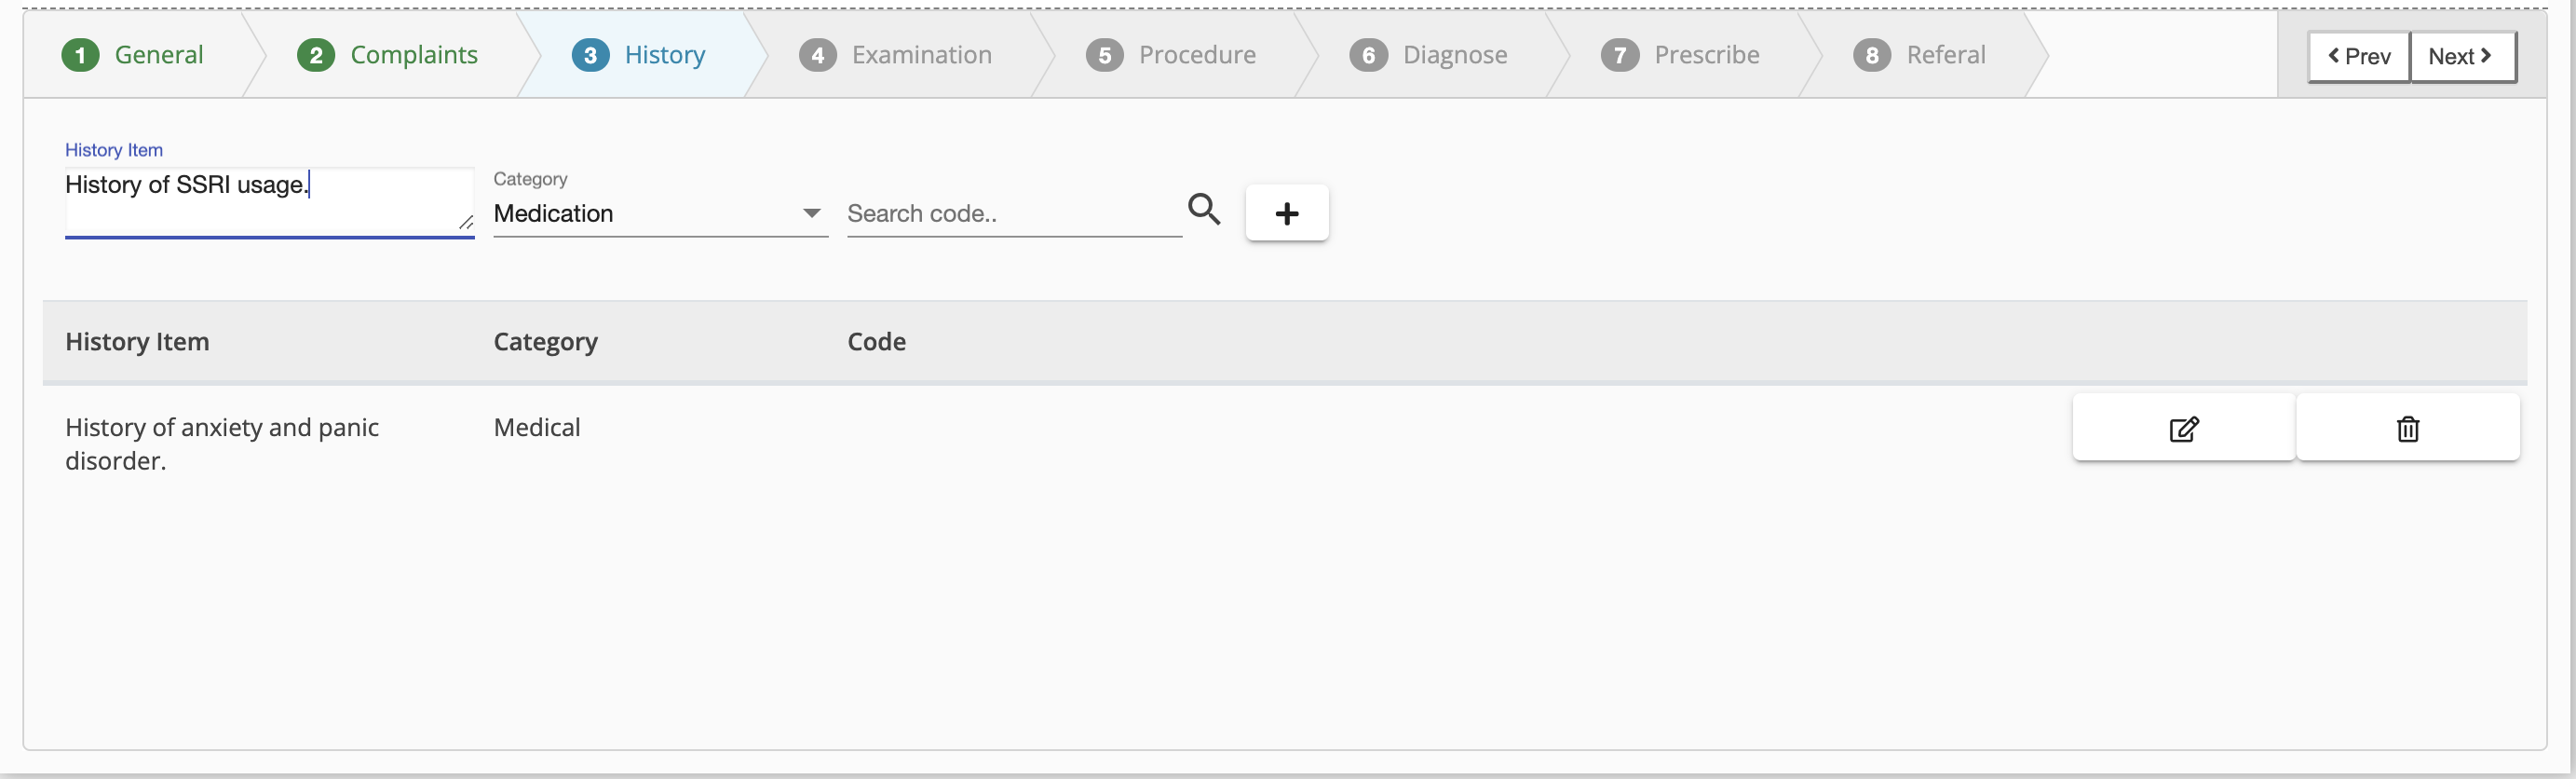
Task: Click the step 4 number badge
Action: [x=817, y=55]
